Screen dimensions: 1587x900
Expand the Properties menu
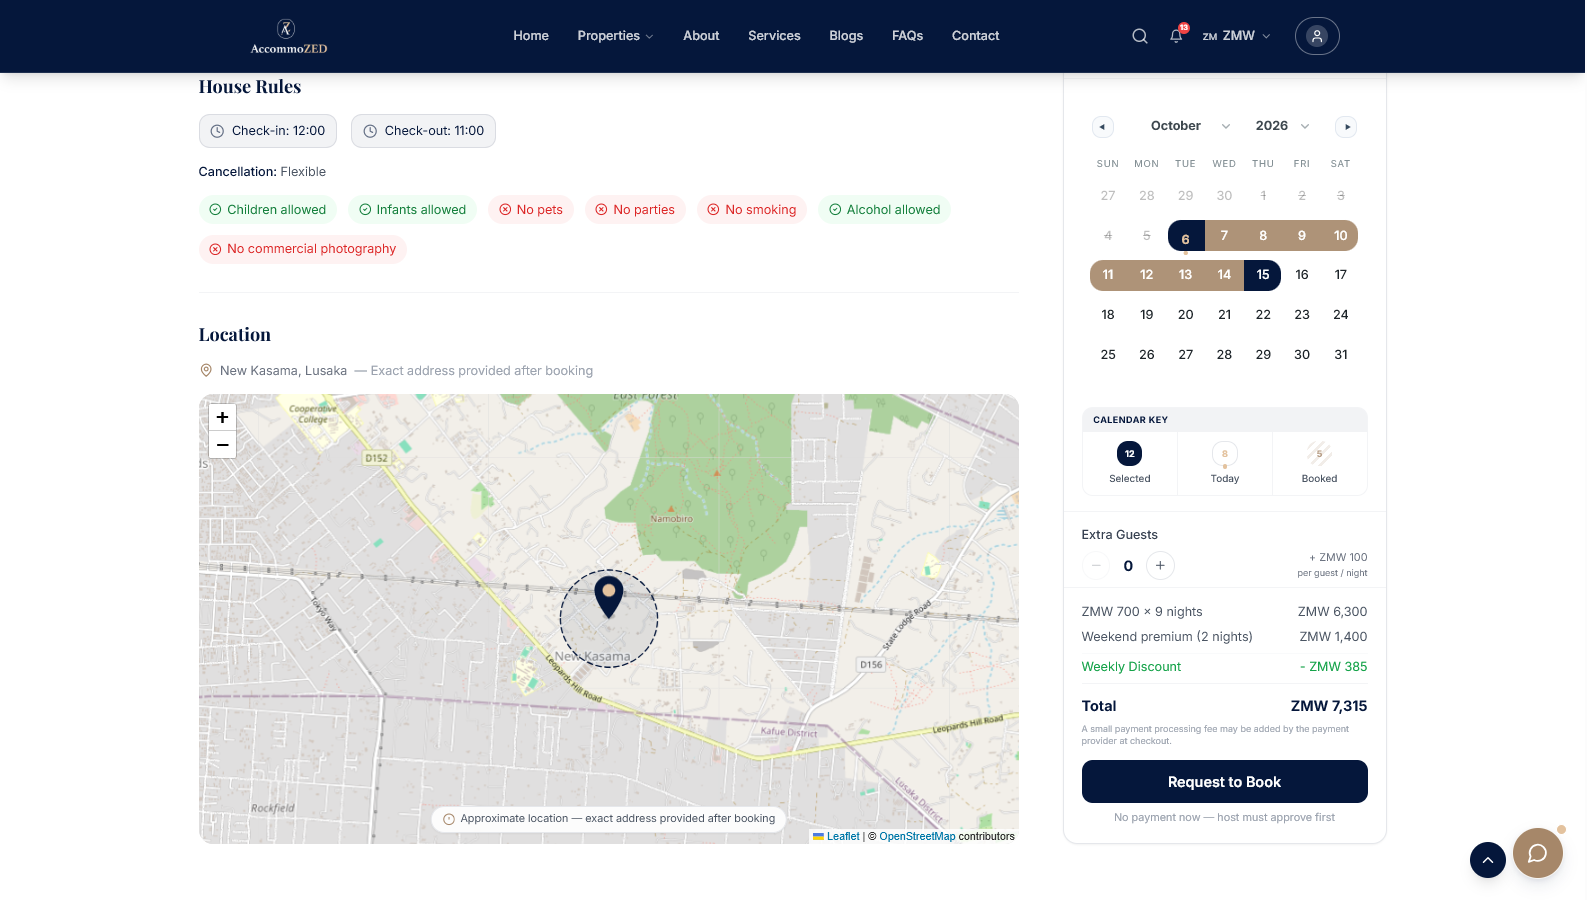tap(615, 36)
